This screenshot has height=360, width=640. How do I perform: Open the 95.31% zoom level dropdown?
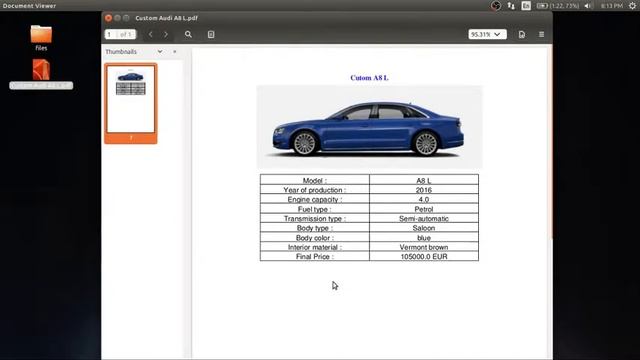point(488,35)
